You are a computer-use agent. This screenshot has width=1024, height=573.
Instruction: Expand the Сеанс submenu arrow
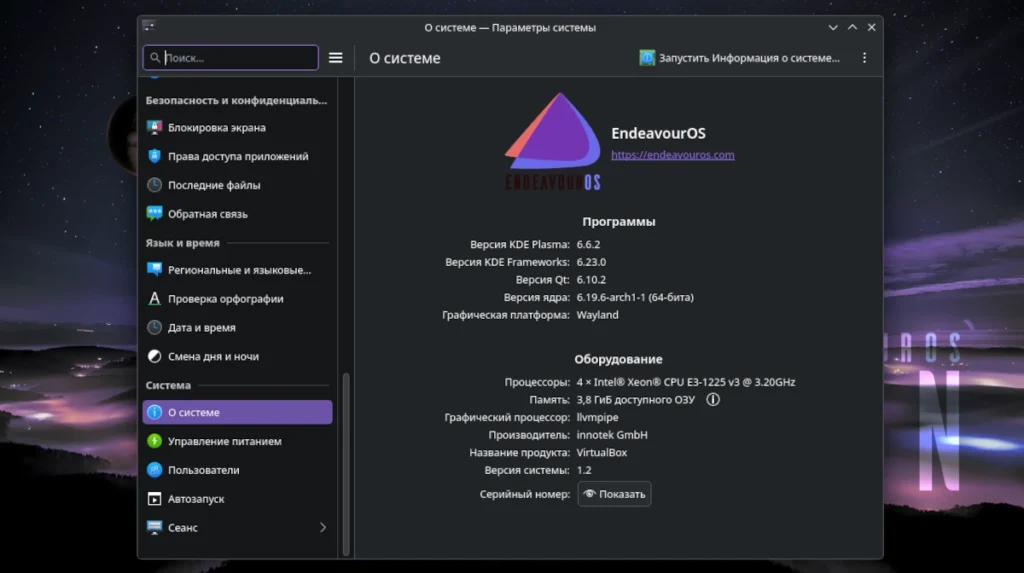click(x=323, y=527)
